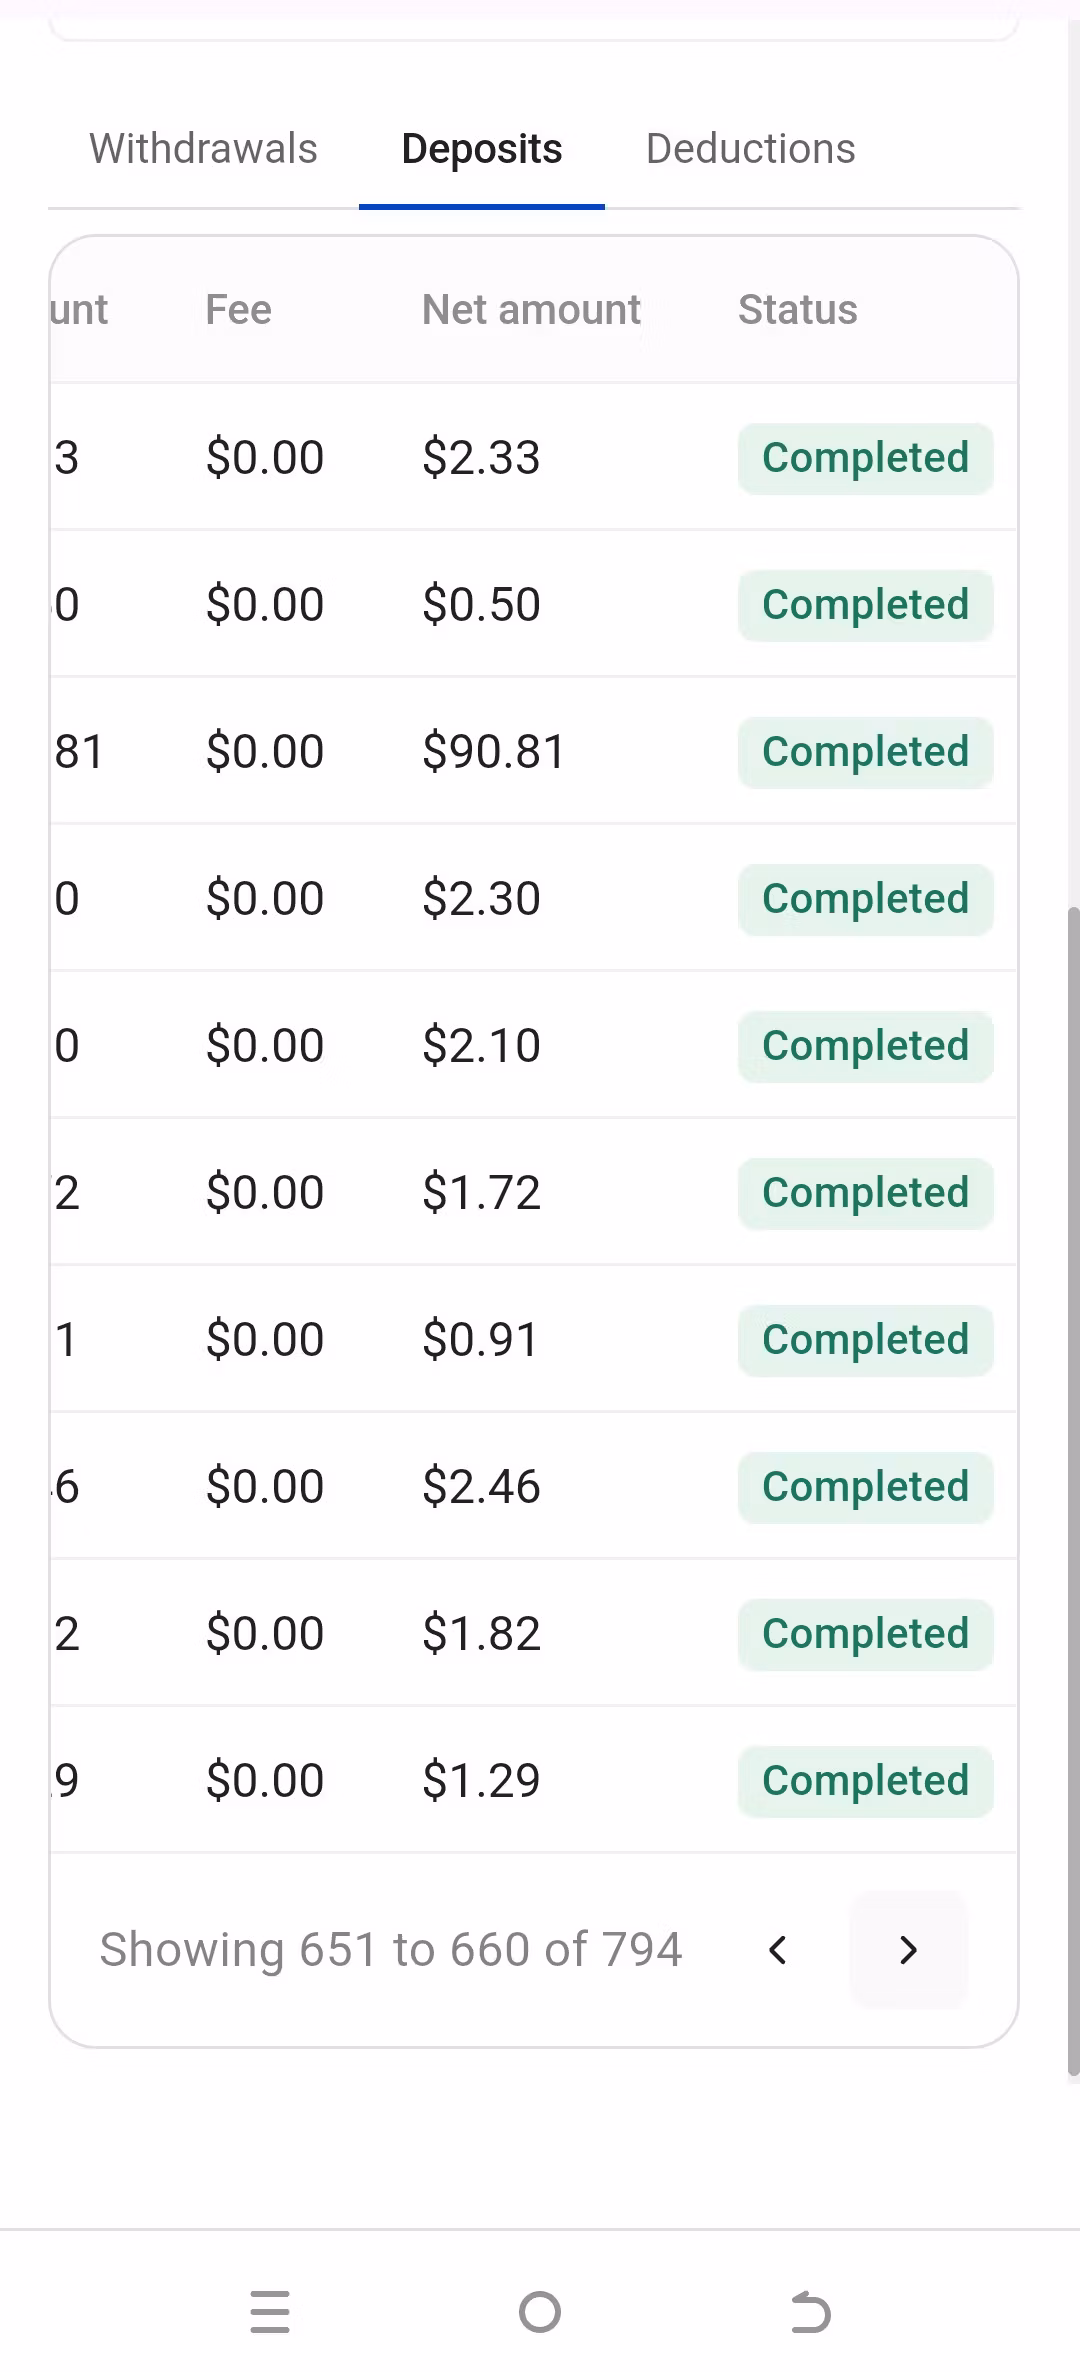Select the $0.50 net amount cell
The height and width of the screenshot is (2372, 1080).
click(481, 605)
